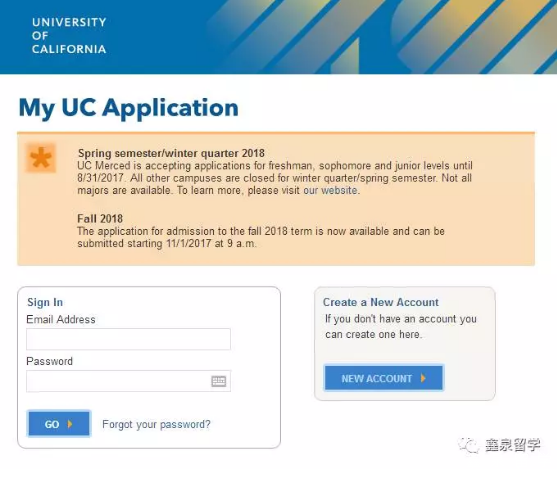Screen dimensions: 557x482
Task: Click the University of California logo
Action: [x=69, y=36]
